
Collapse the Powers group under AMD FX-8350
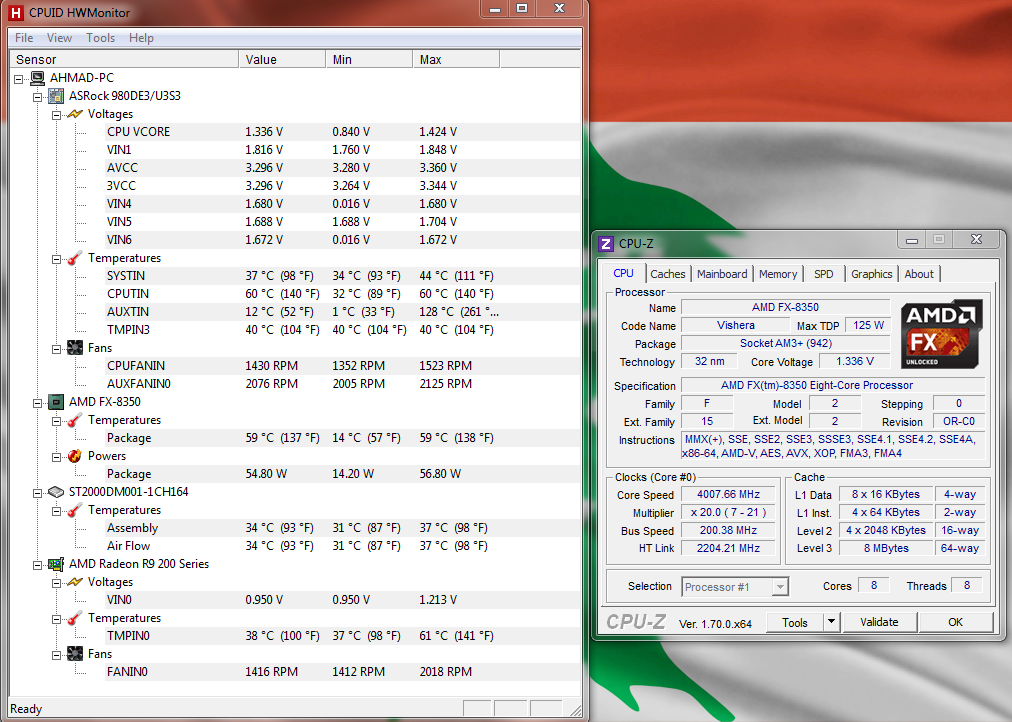click(56, 457)
